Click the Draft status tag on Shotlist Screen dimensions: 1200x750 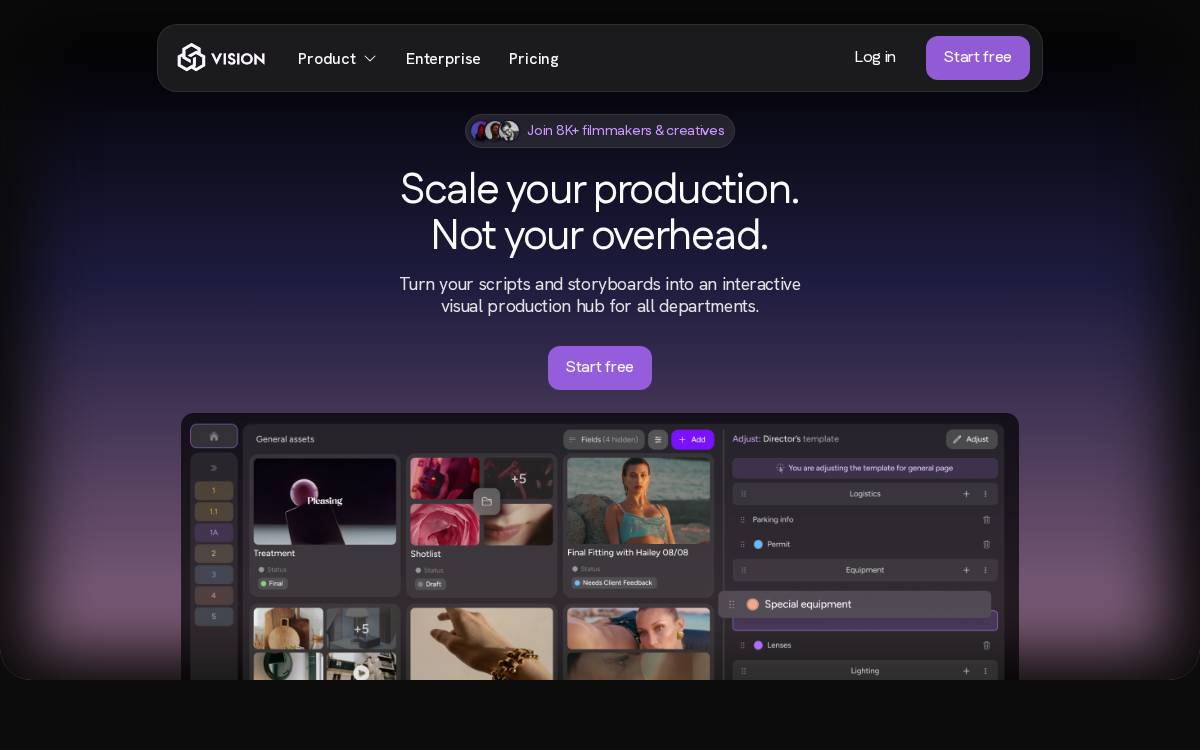click(429, 584)
